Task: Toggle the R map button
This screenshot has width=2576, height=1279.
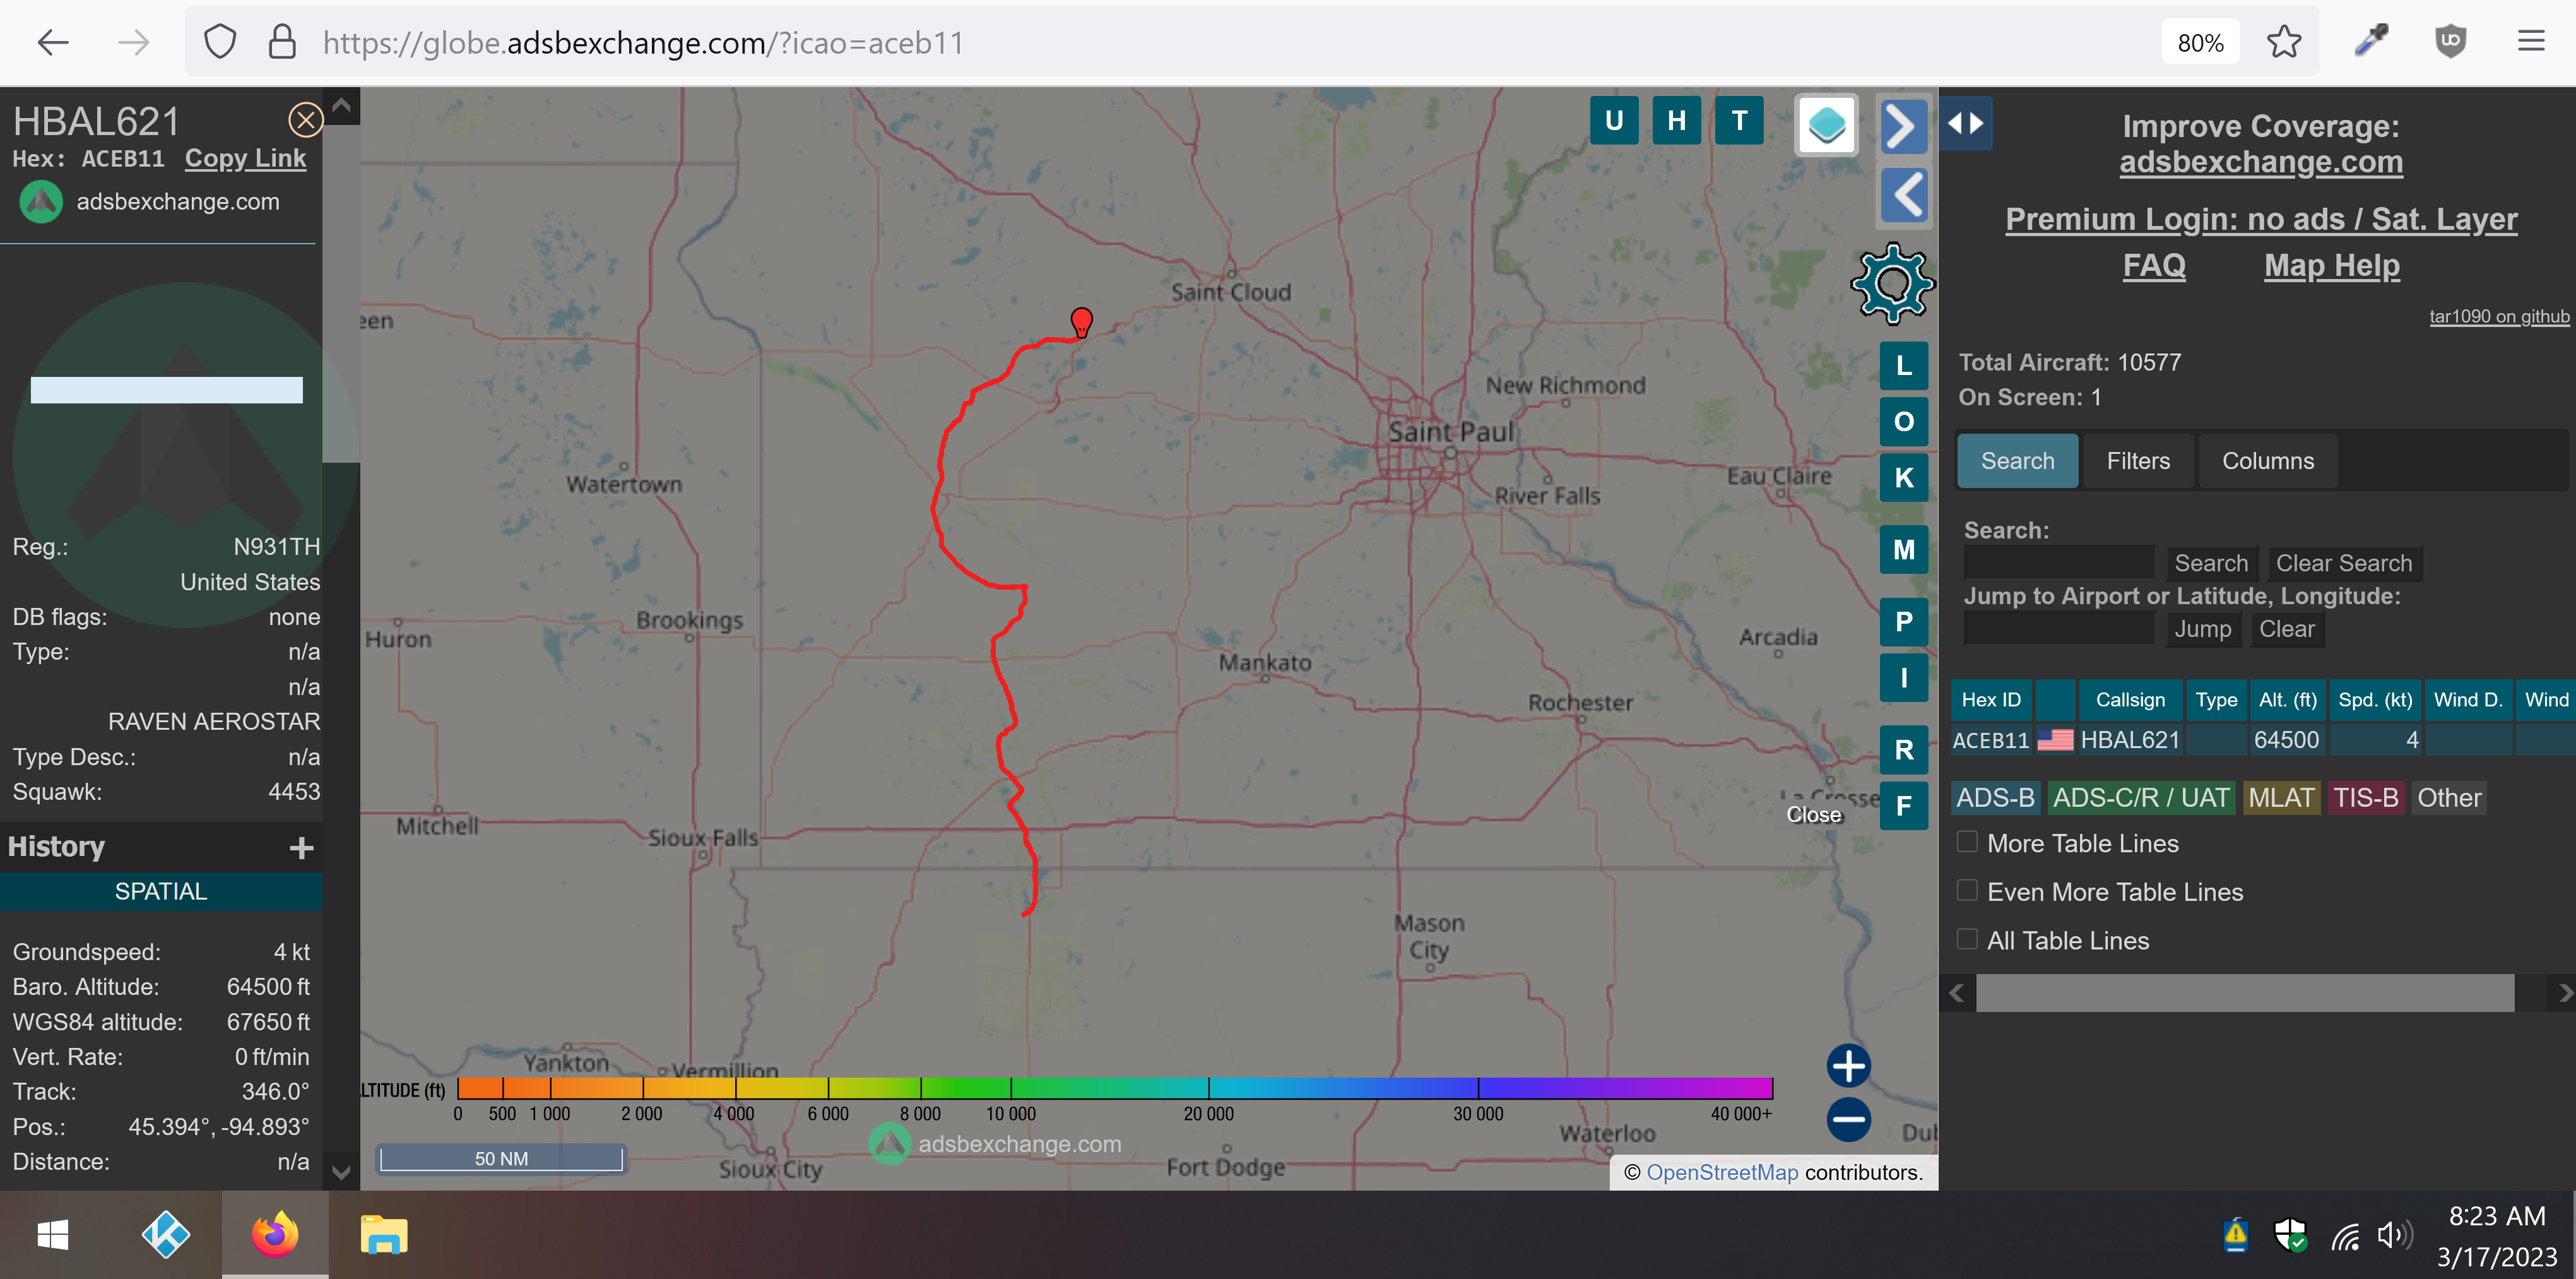Action: 1904,750
